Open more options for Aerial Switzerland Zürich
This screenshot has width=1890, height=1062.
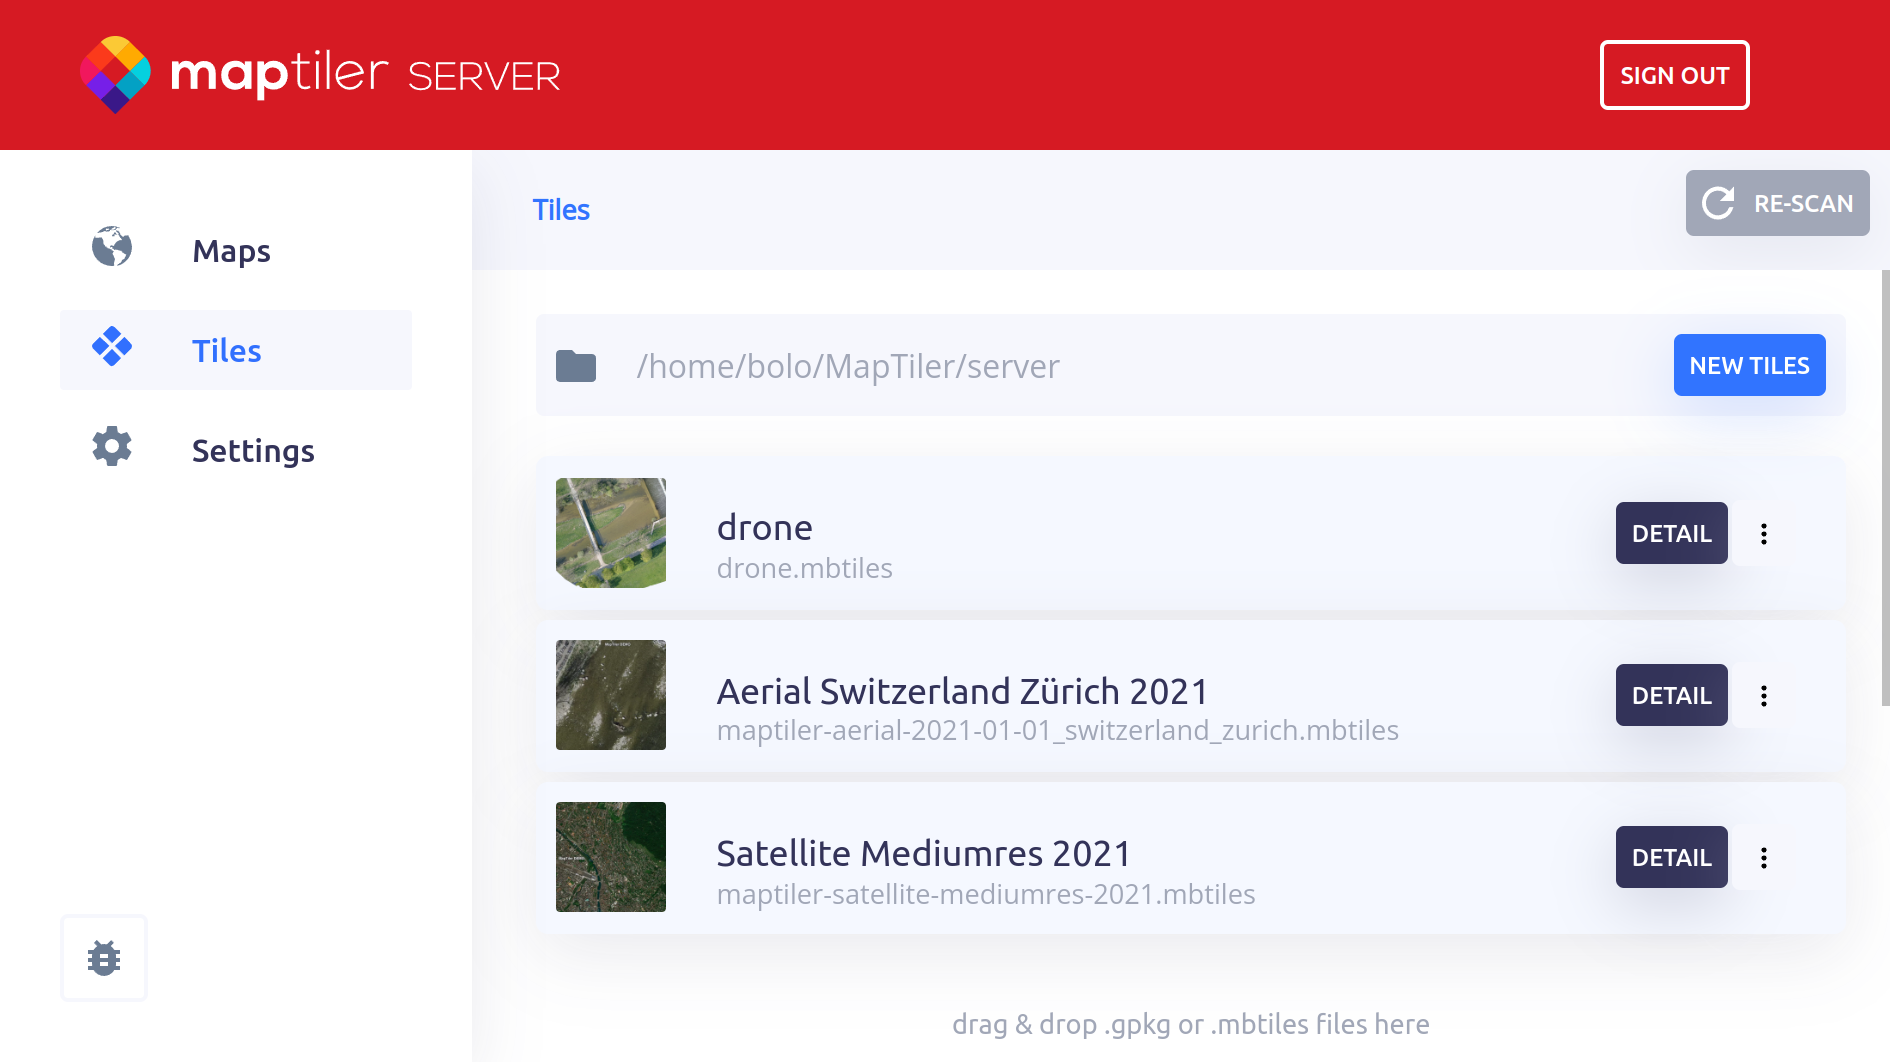click(1764, 696)
